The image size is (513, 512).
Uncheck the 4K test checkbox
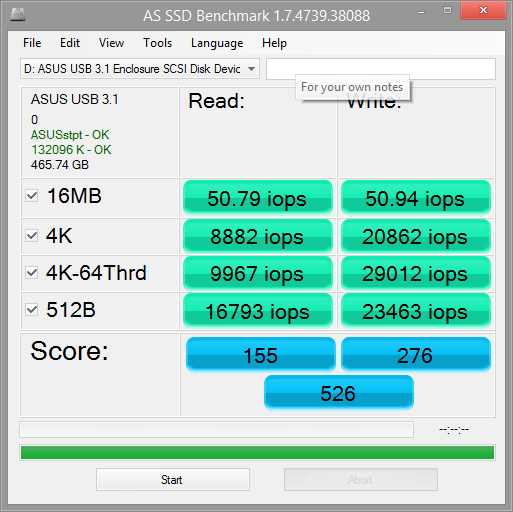32,236
